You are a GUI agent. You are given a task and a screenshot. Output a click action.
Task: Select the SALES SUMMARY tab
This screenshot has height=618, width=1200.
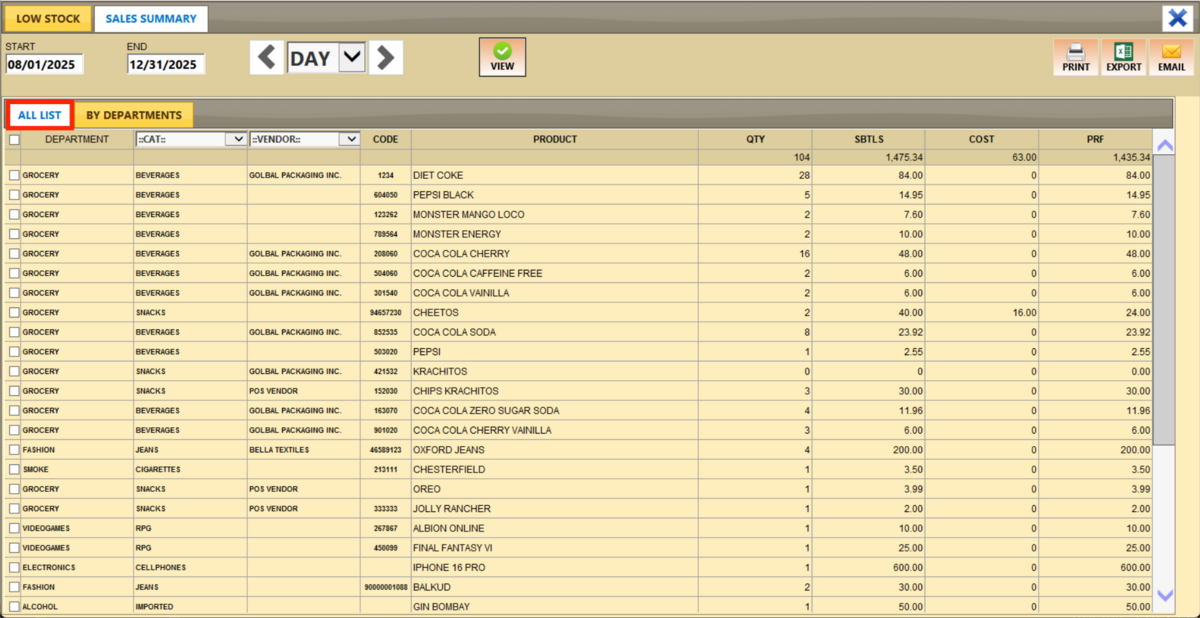coord(150,19)
